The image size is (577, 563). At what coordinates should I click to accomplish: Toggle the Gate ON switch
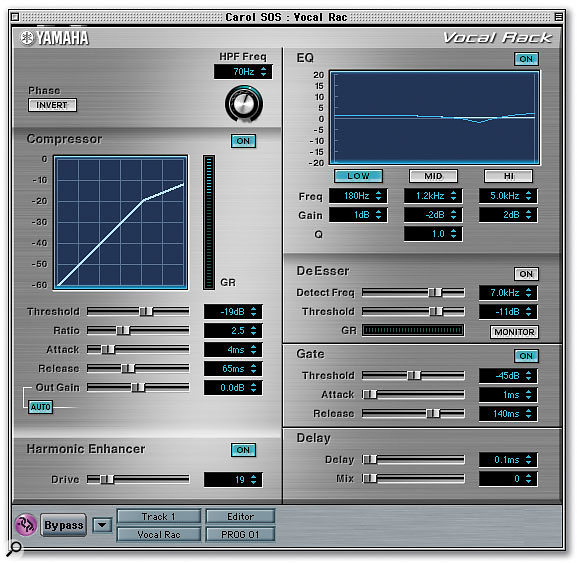coord(526,356)
